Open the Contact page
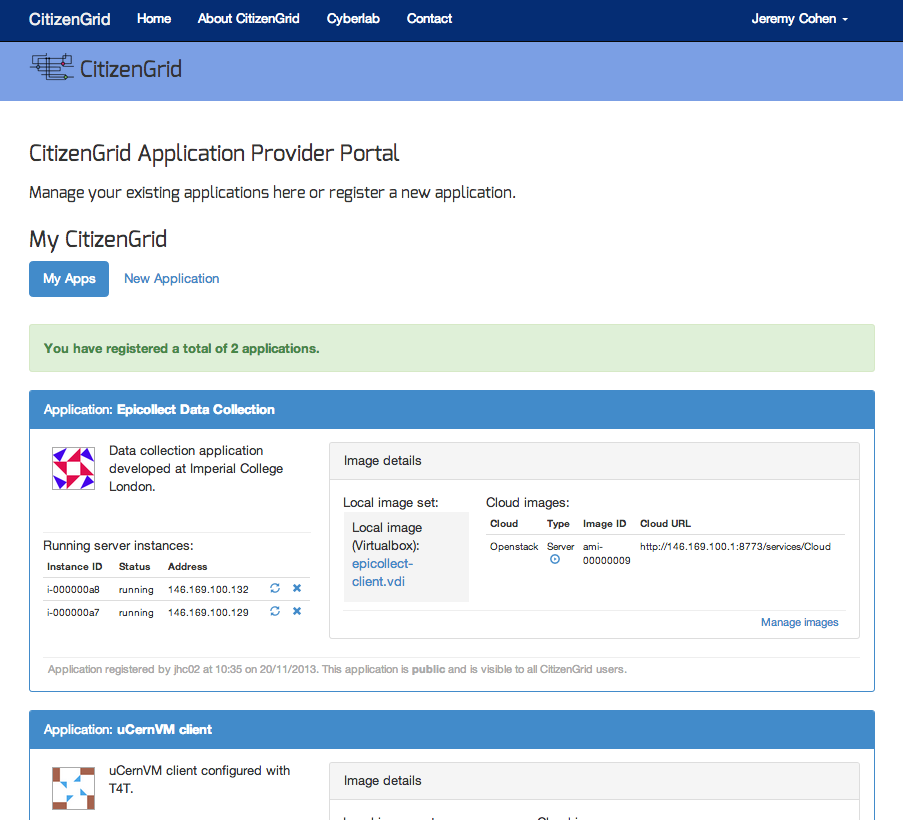The width and height of the screenshot is (903, 820). (x=430, y=19)
